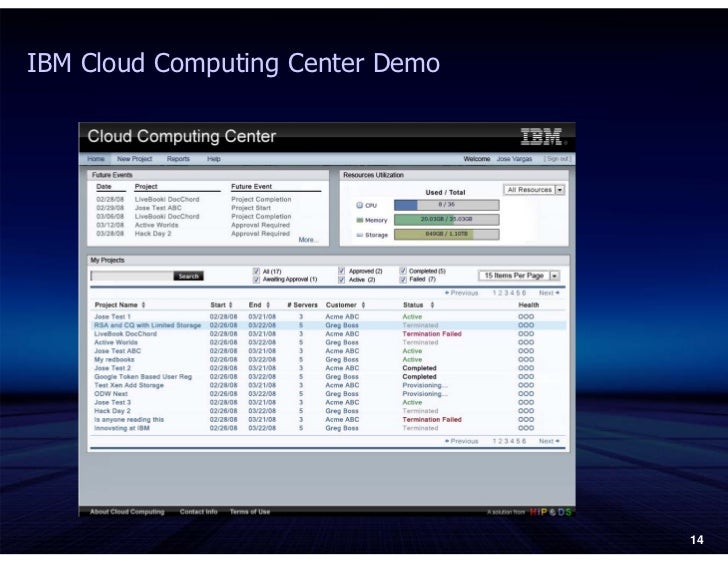Click Jose Test ABC in Future Events

coord(158,208)
